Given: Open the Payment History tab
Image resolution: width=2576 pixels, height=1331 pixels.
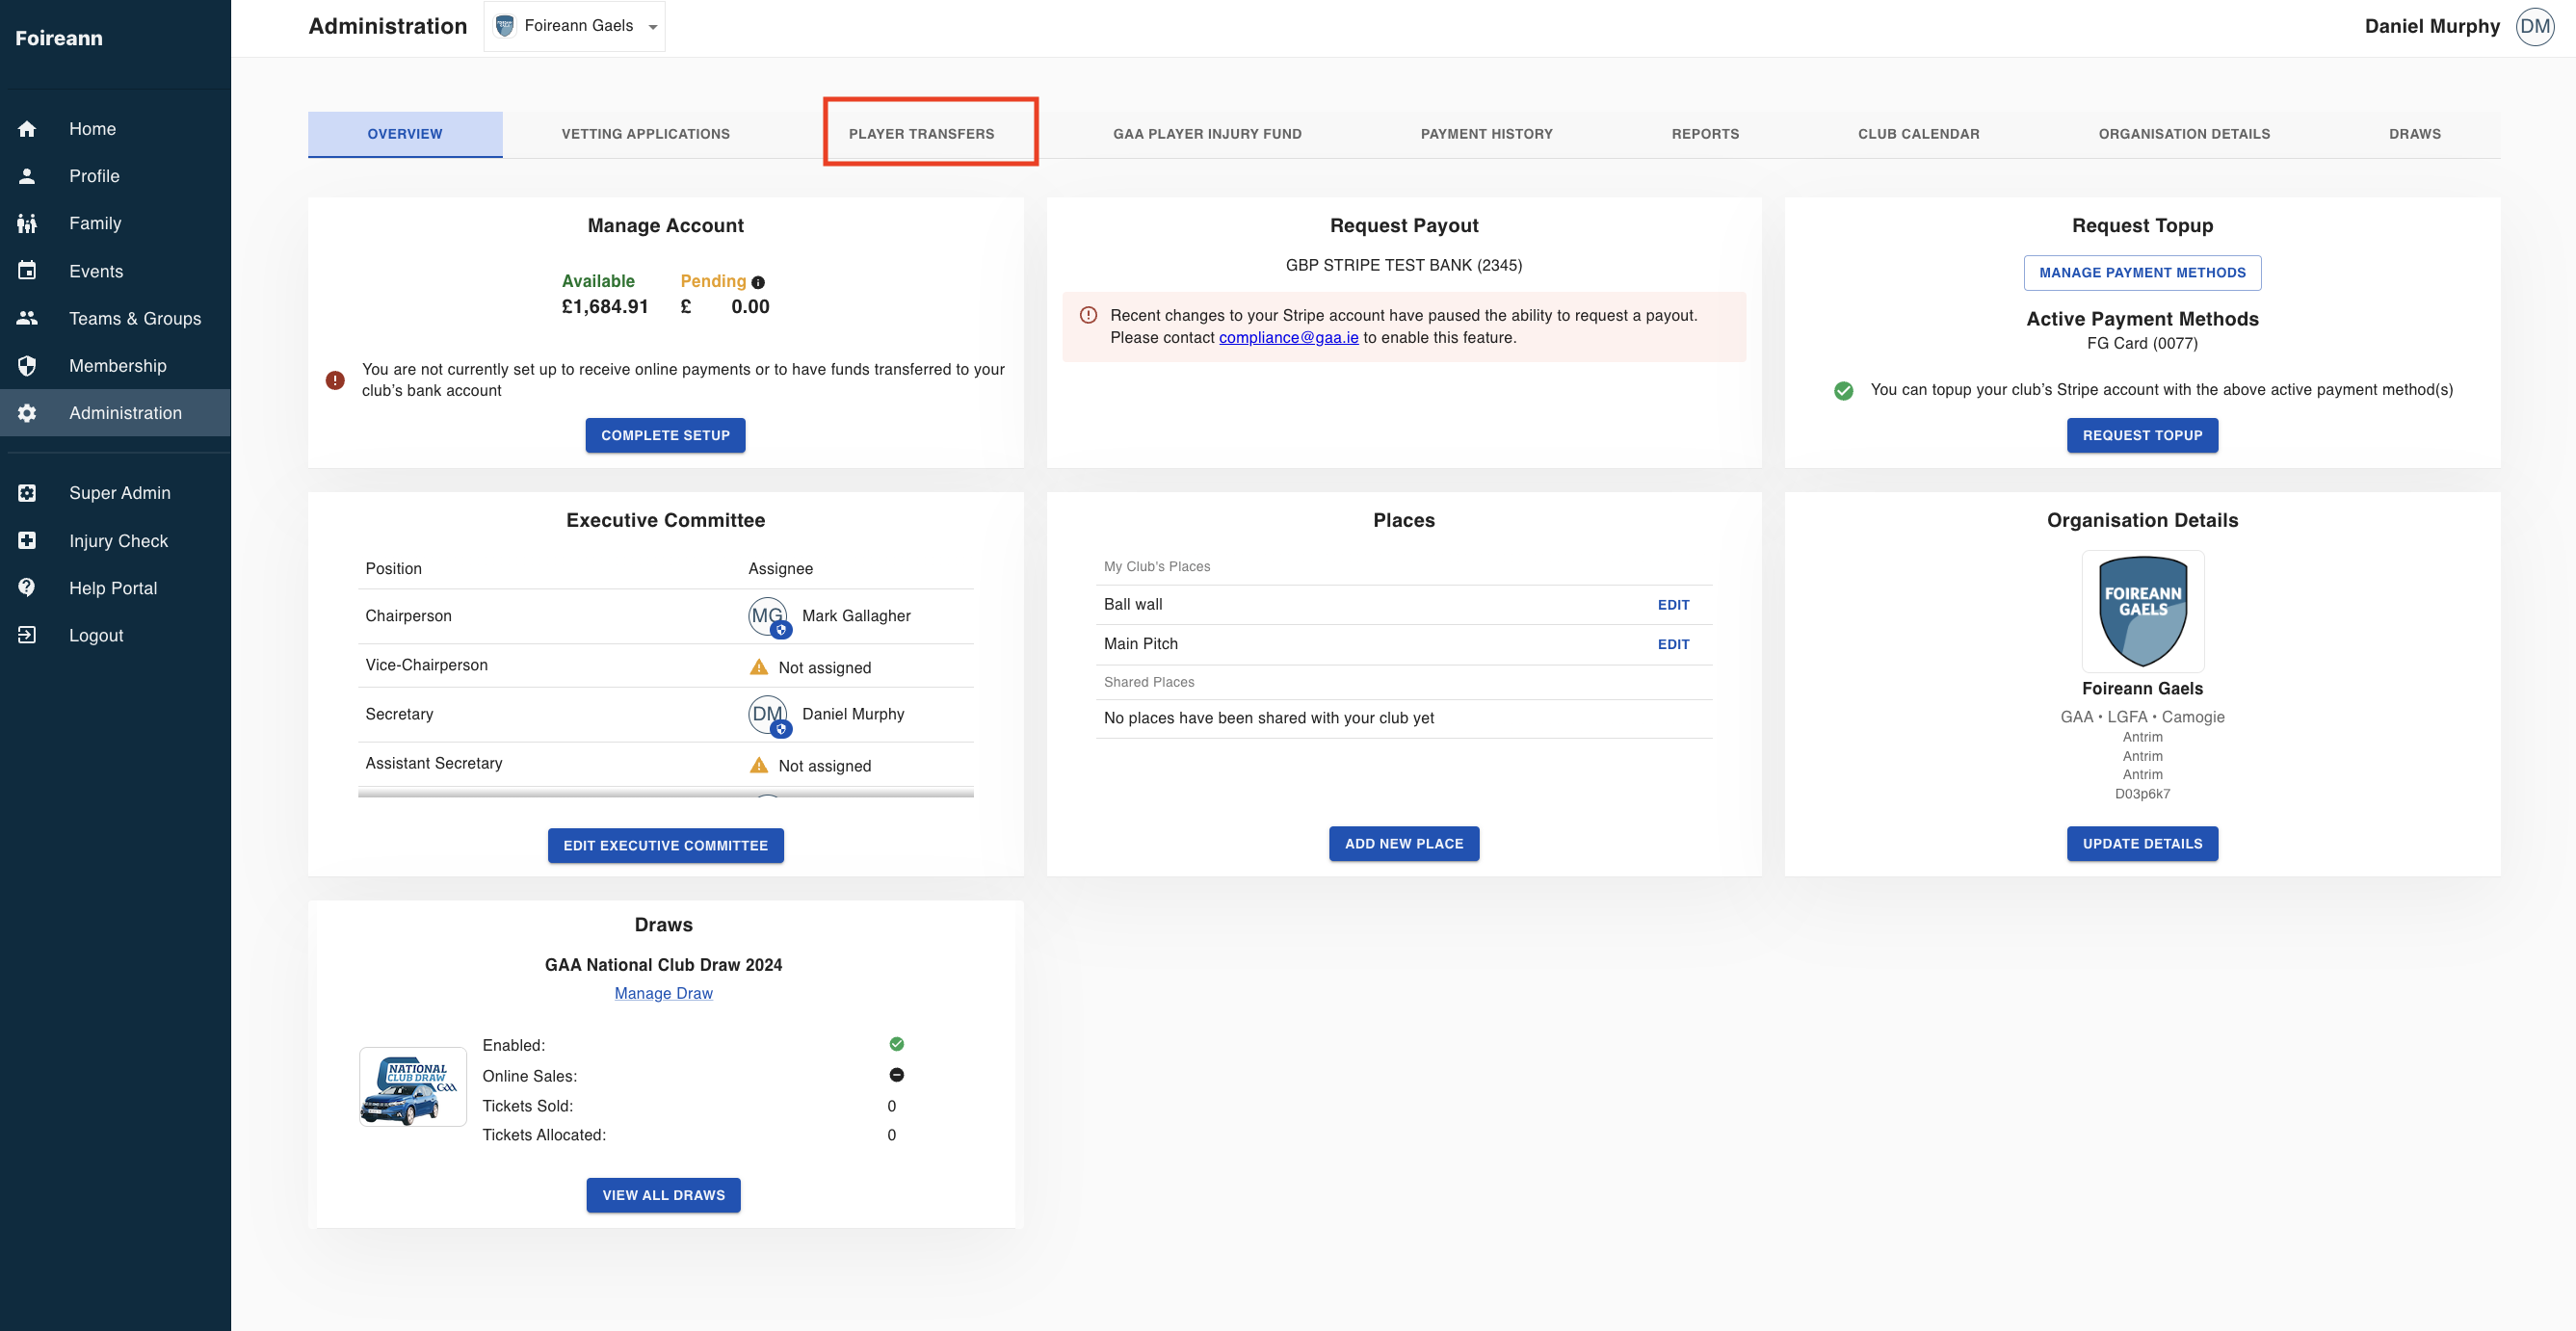Looking at the screenshot, I should (x=1486, y=134).
